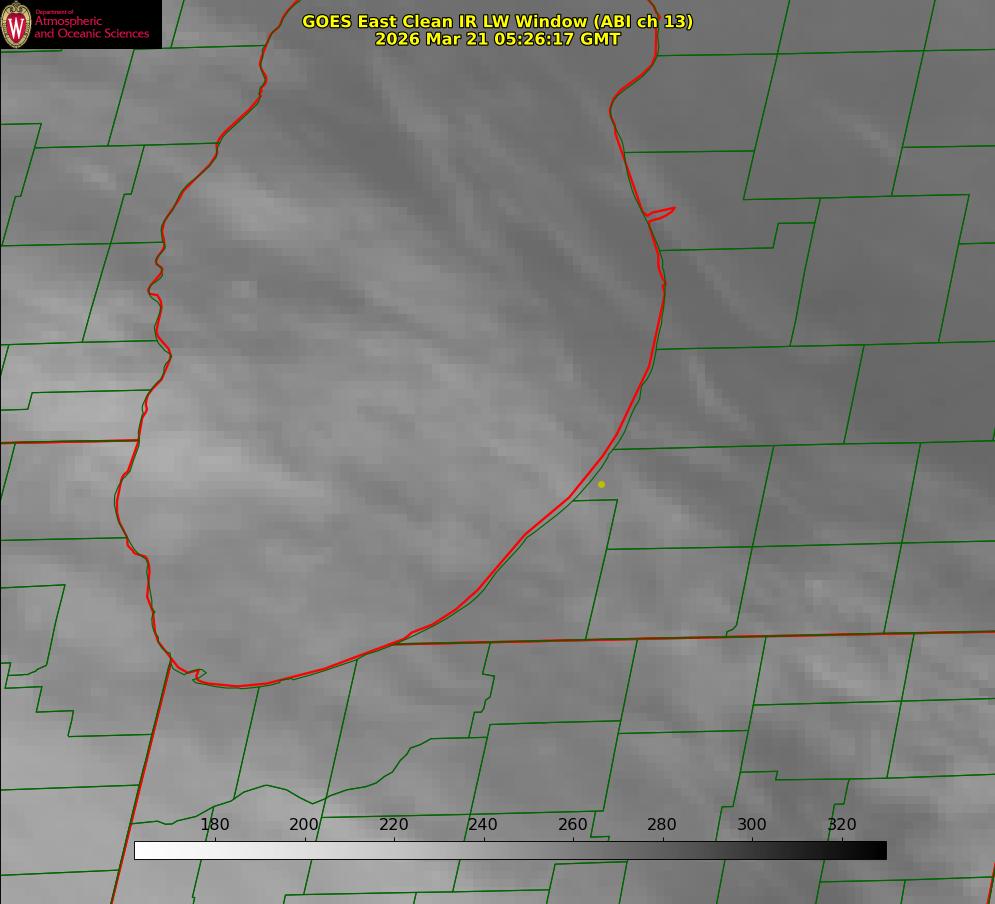Click the yellow location dot marker

point(602,484)
